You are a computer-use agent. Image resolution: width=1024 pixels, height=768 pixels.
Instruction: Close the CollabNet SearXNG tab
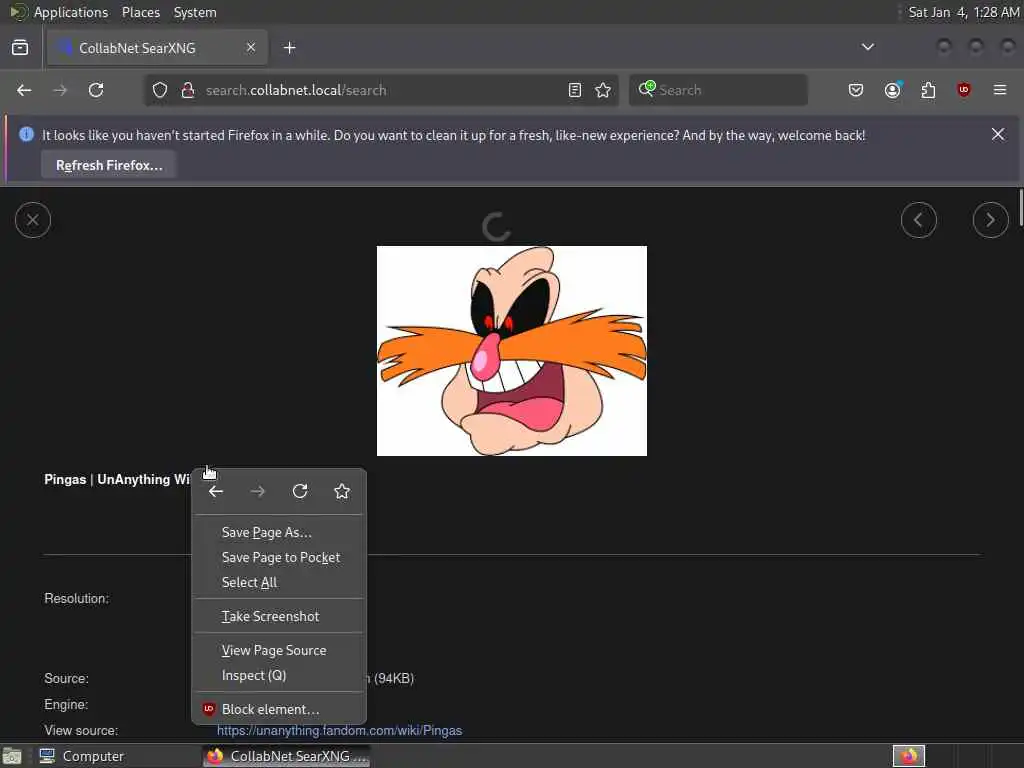coord(251,48)
